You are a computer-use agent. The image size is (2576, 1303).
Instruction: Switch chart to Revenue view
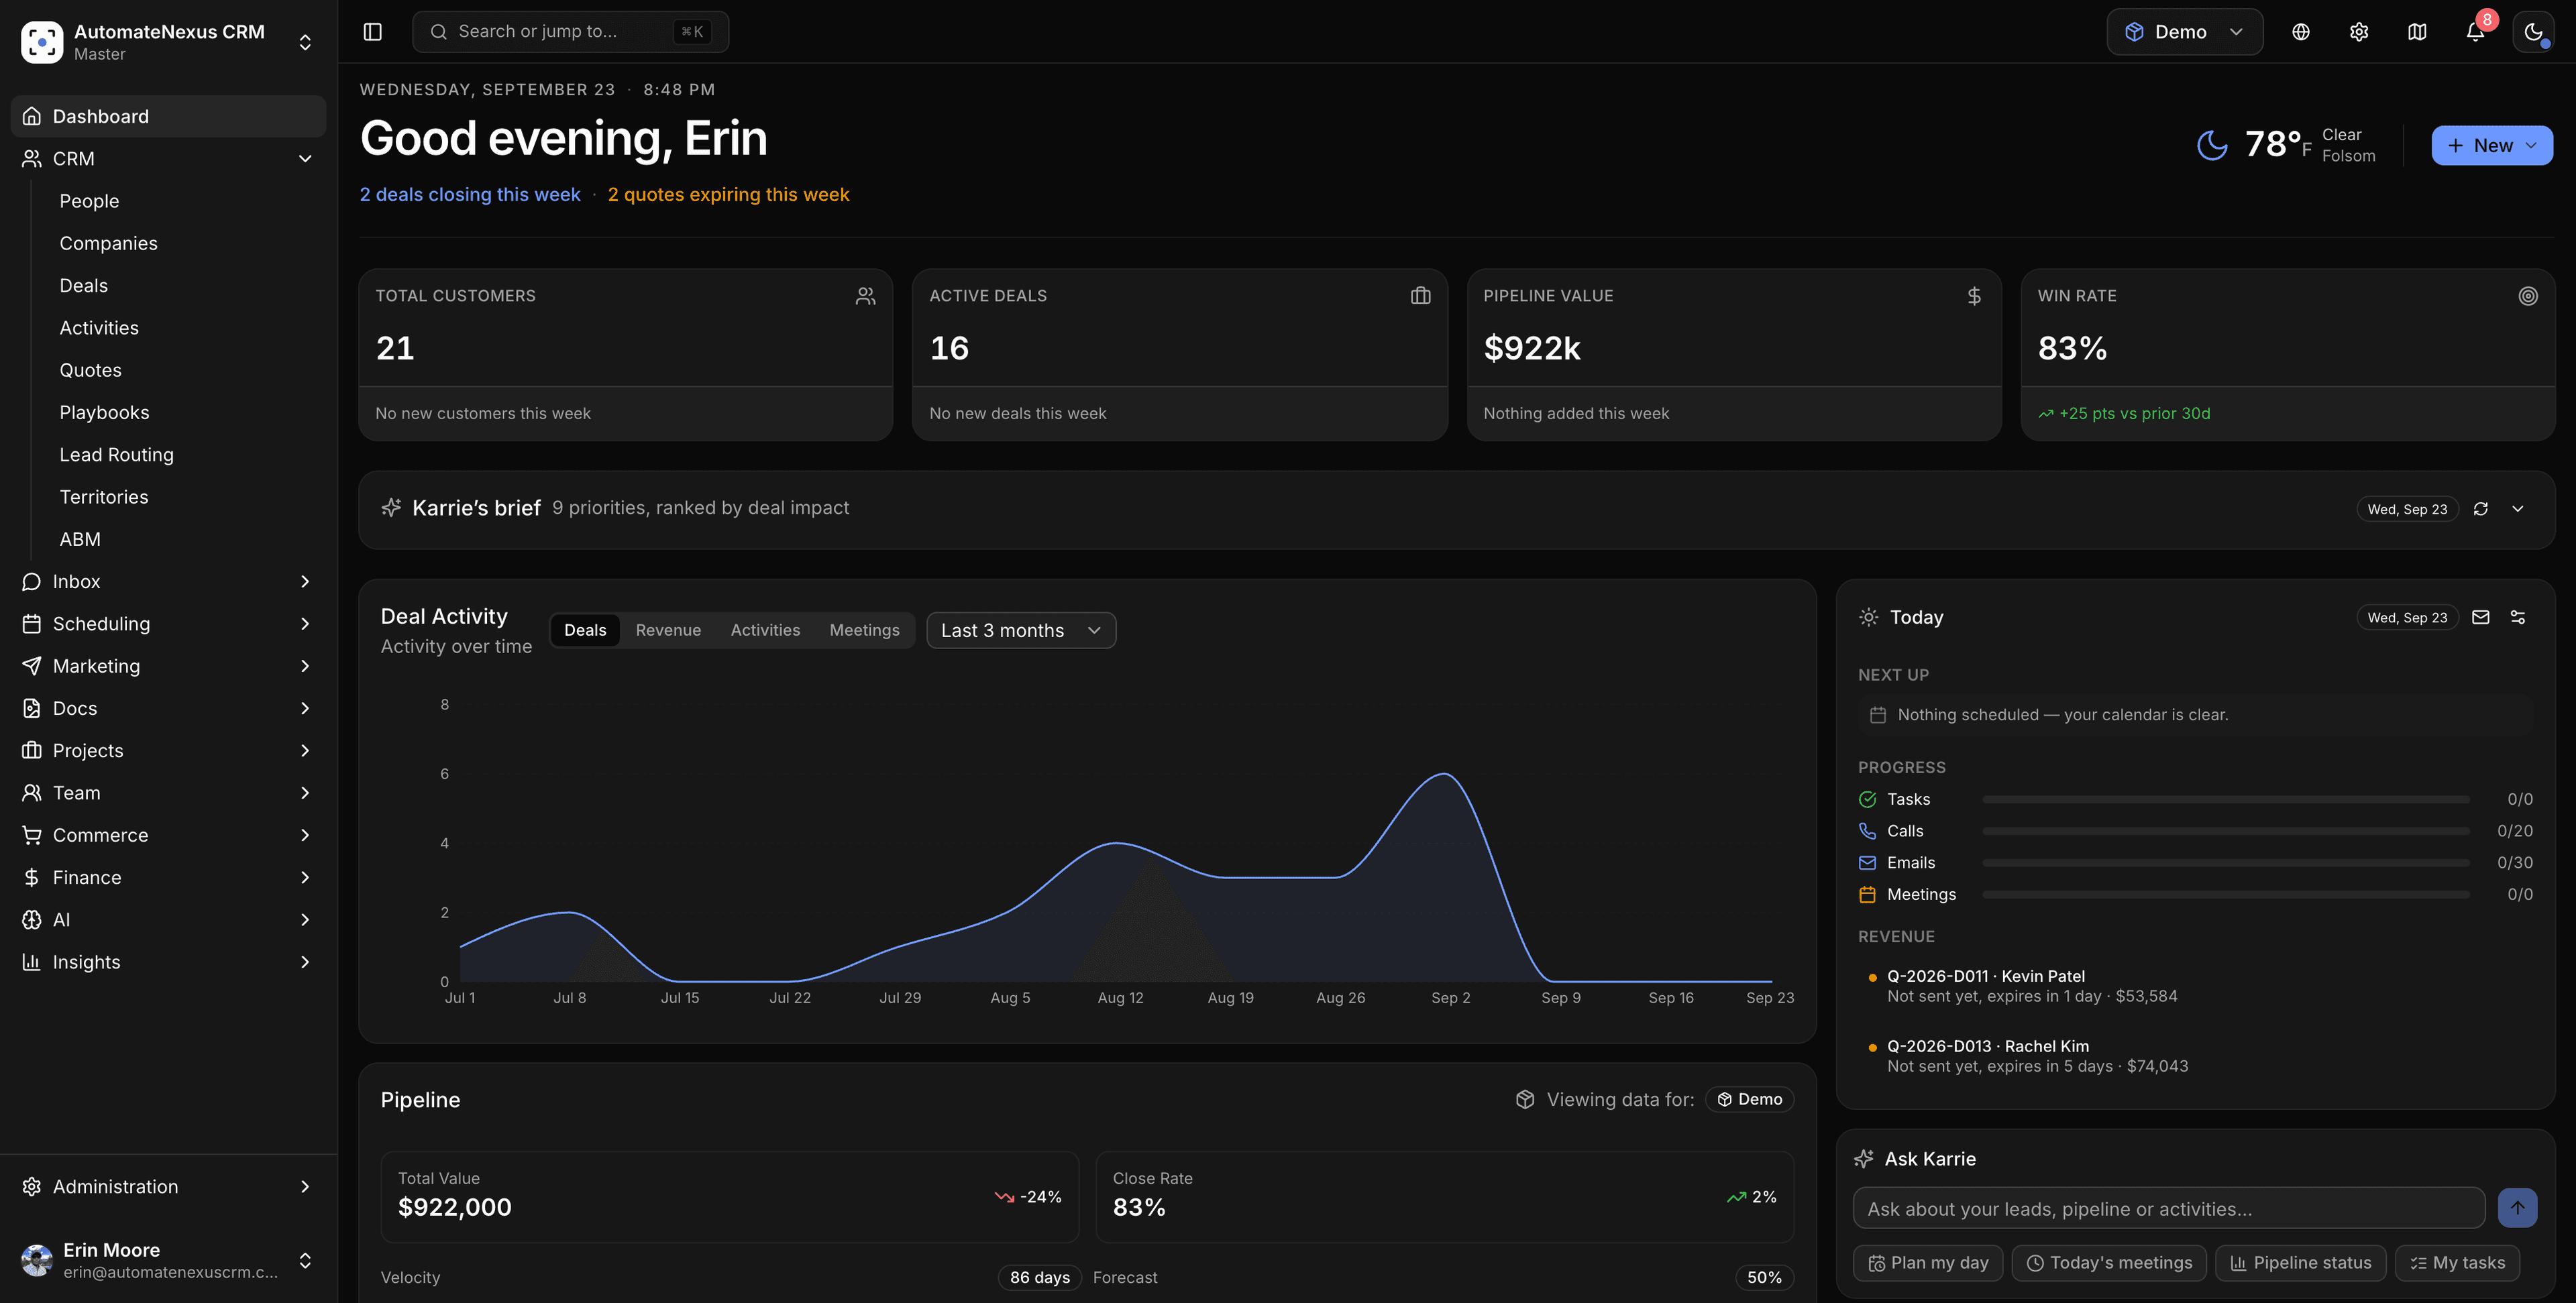tap(668, 630)
